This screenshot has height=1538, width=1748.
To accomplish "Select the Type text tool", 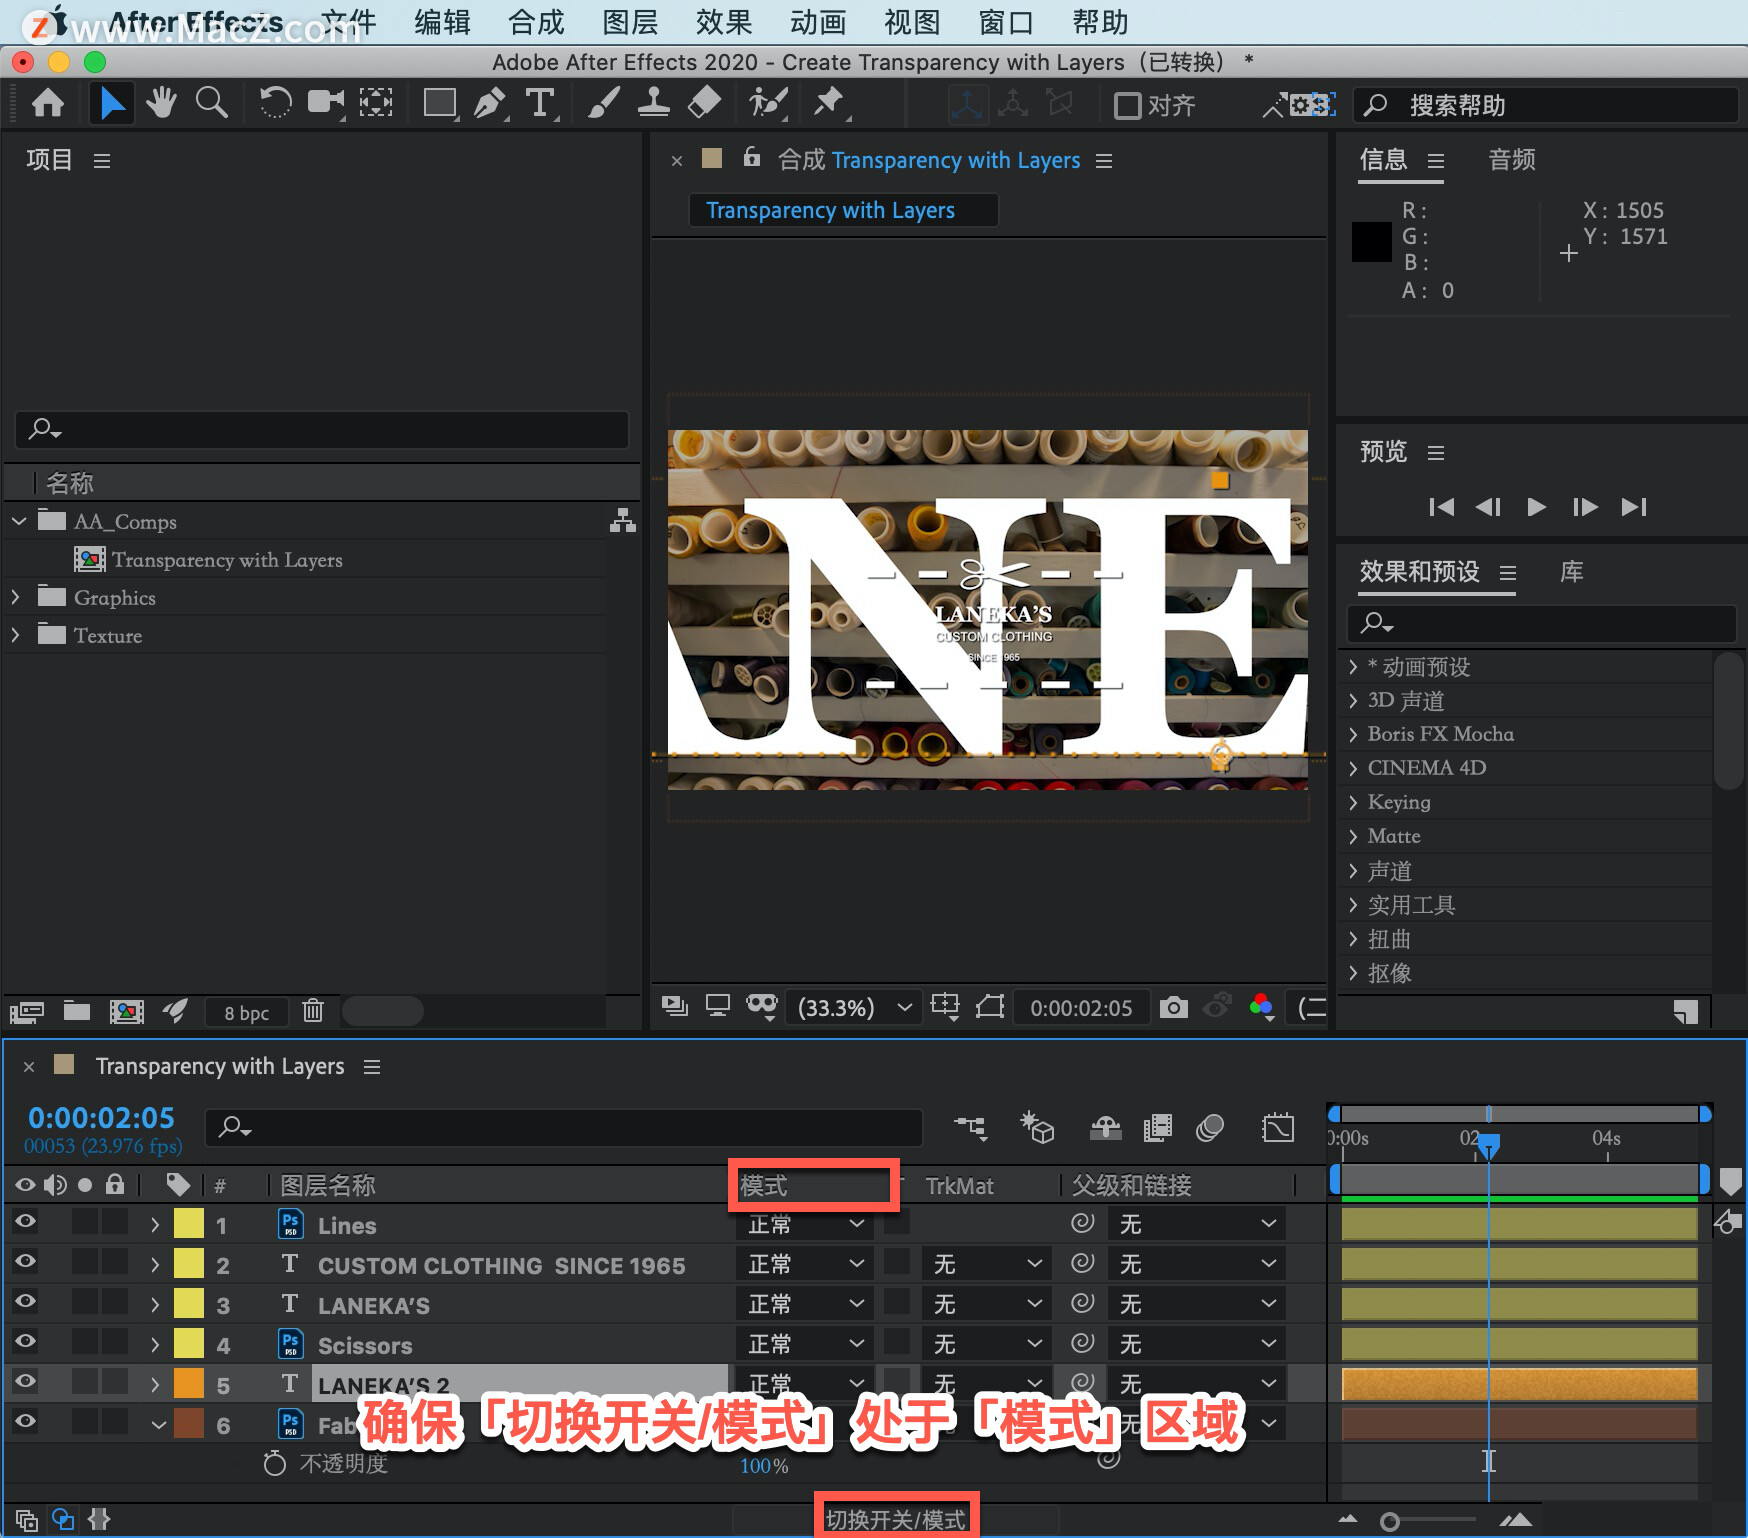I will (x=540, y=103).
